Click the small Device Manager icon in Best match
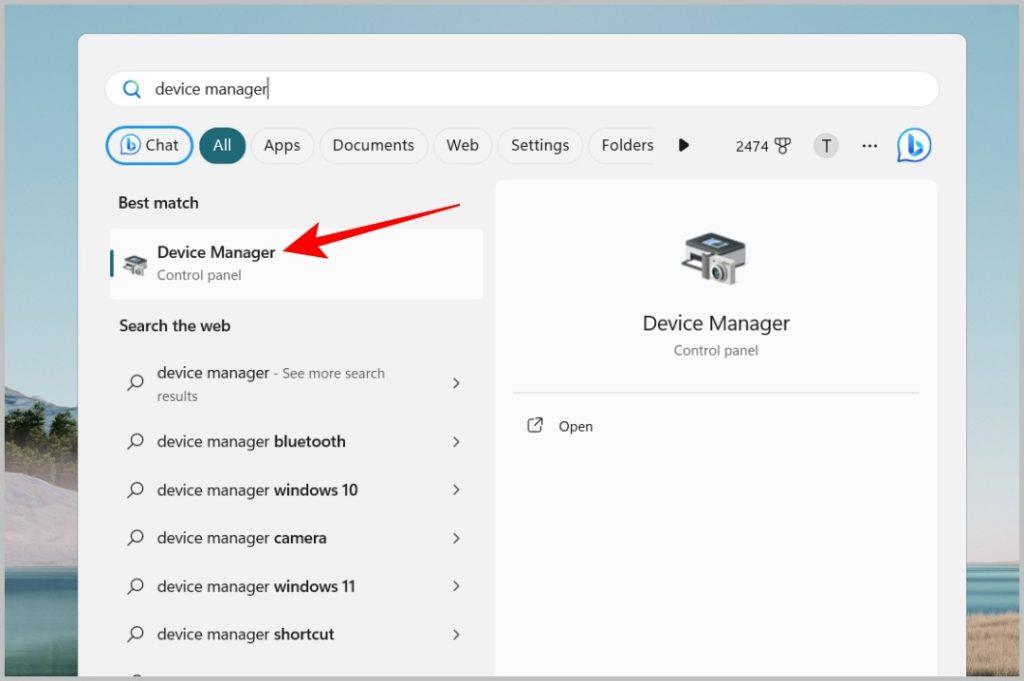 (135, 264)
